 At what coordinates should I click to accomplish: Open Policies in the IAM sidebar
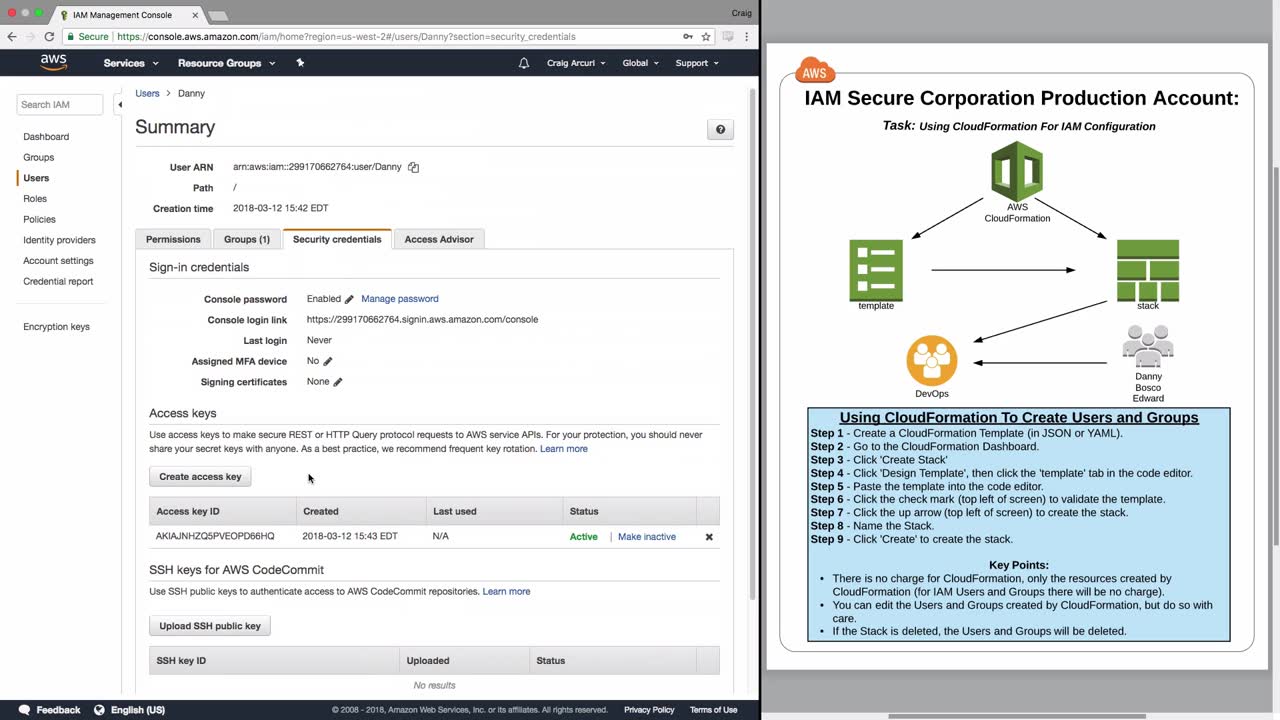[x=40, y=219]
